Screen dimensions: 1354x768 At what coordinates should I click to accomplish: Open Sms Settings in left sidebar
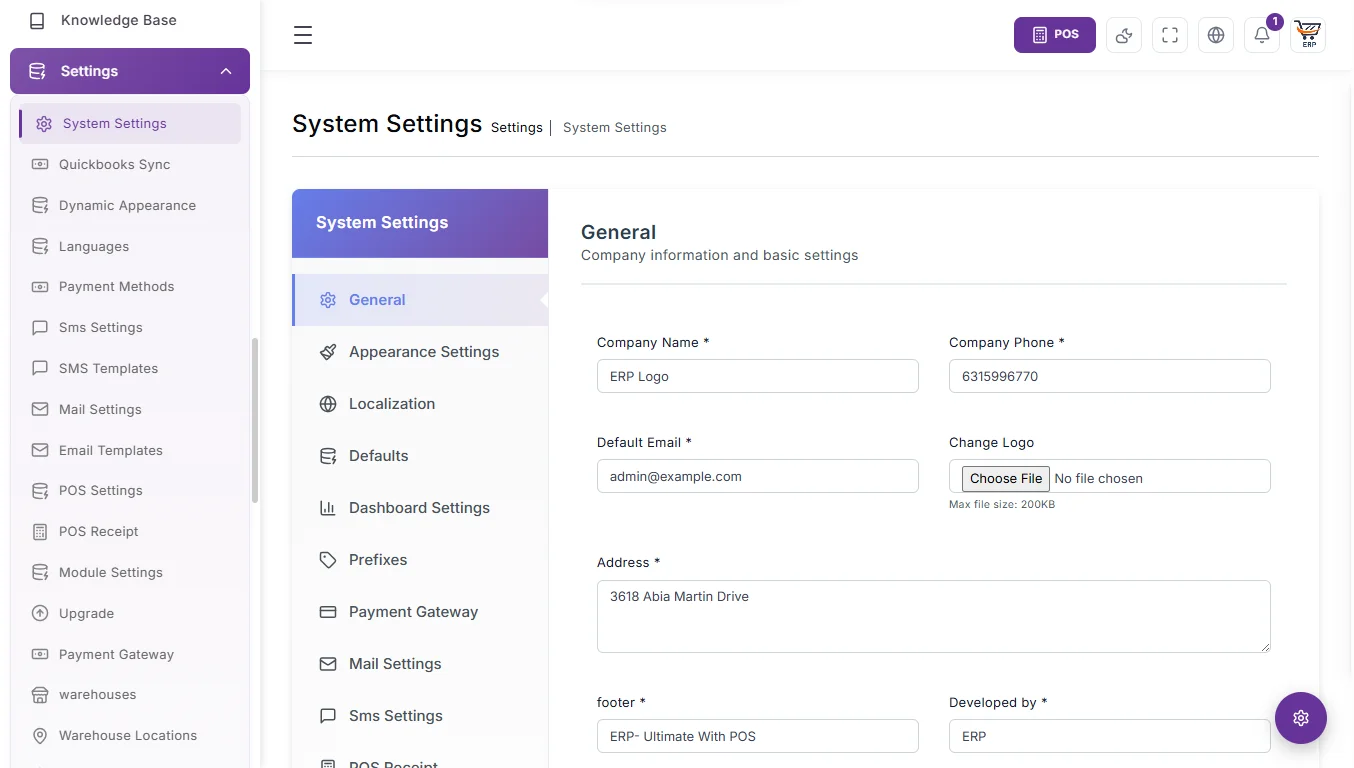pyautogui.click(x=100, y=327)
